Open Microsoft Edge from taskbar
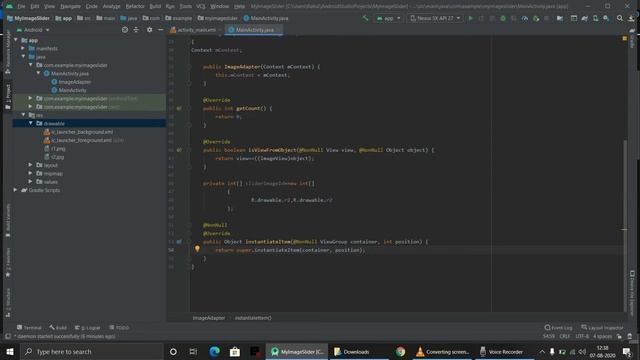The image size is (640, 360). (214, 351)
